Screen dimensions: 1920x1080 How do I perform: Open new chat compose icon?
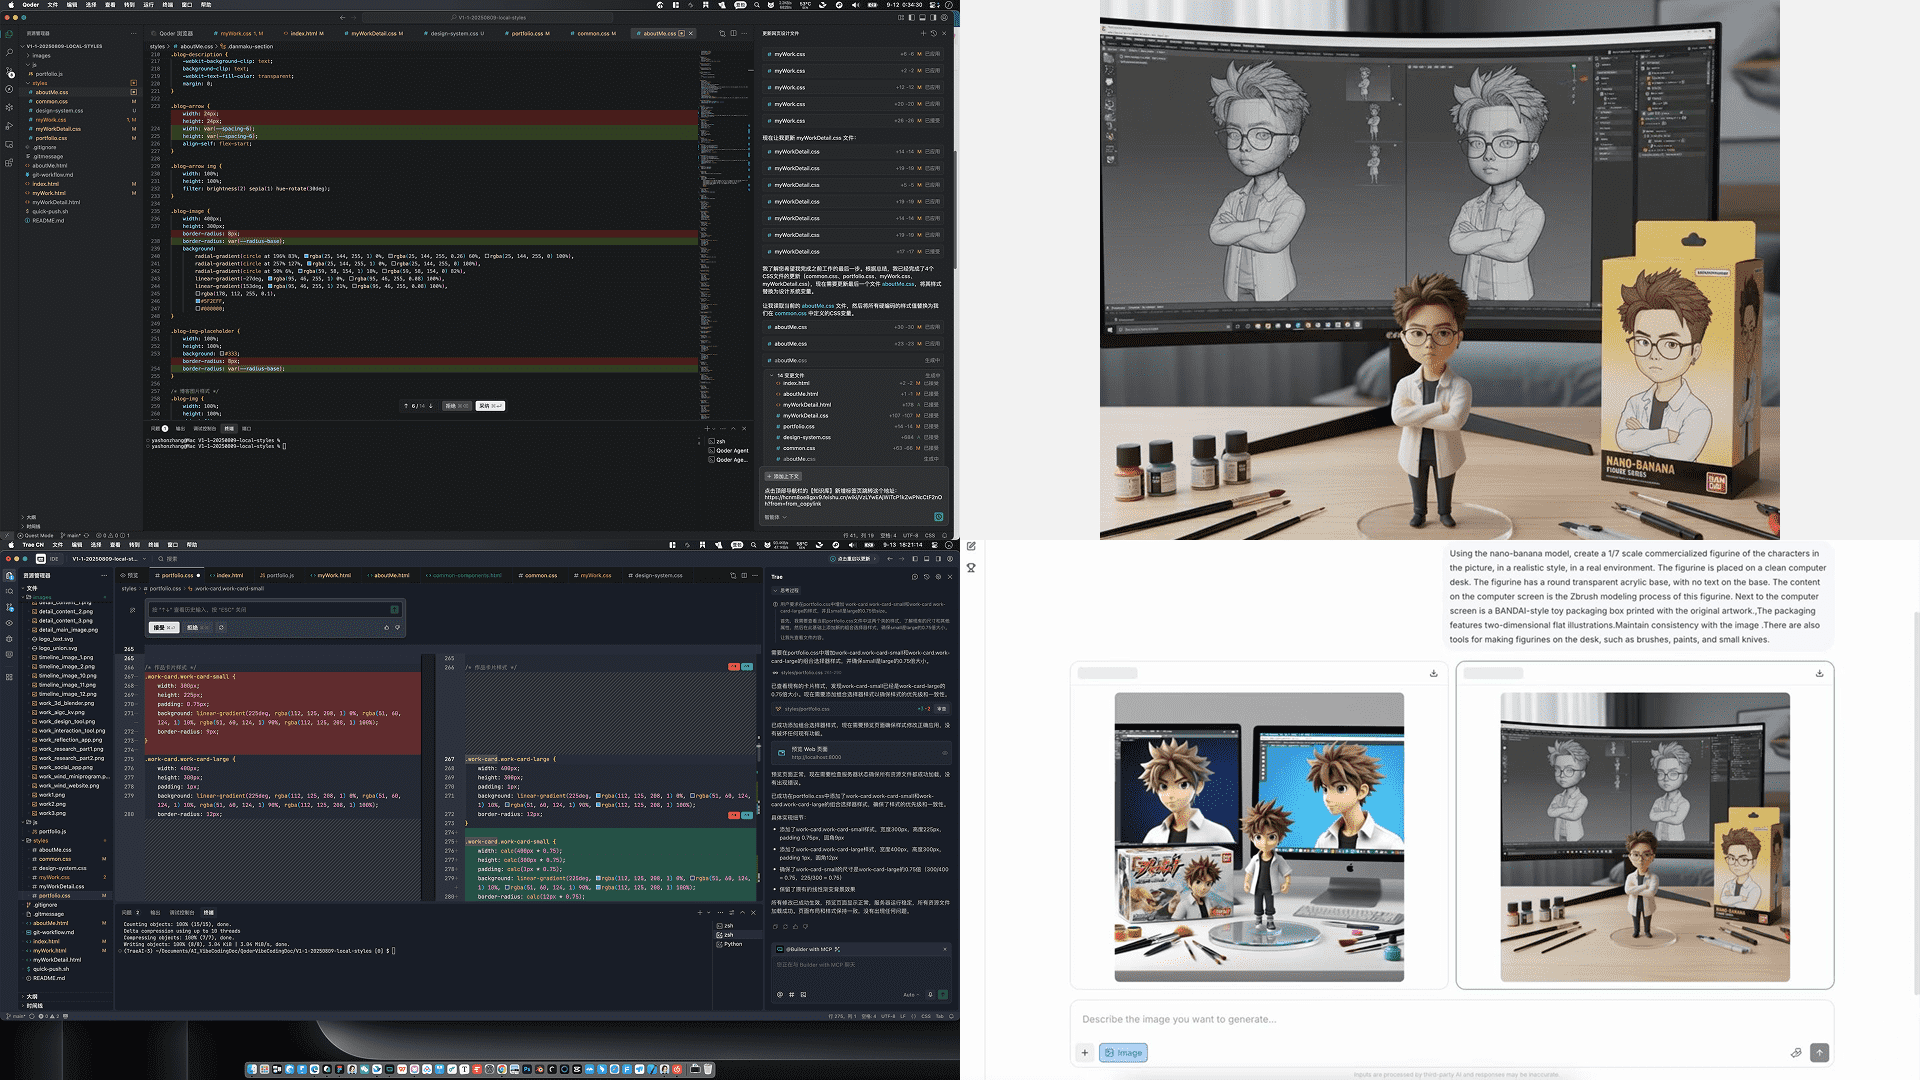pyautogui.click(x=971, y=546)
